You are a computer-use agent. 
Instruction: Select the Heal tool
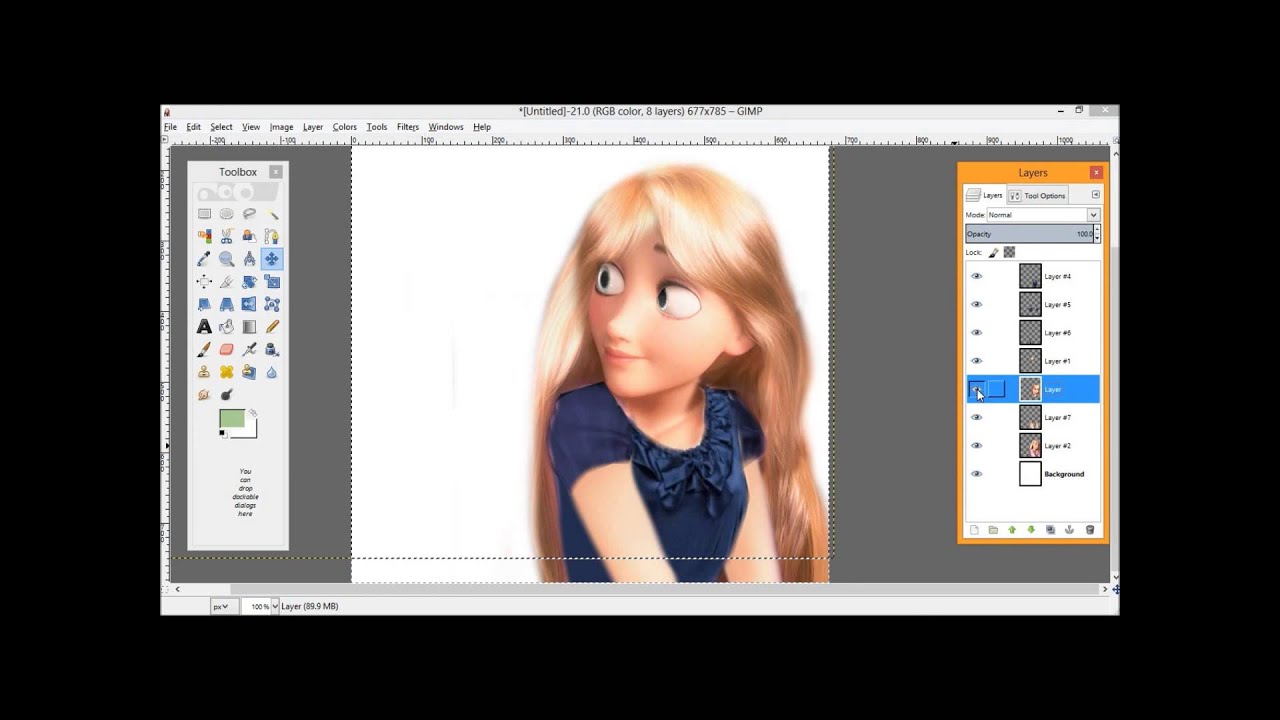pos(227,372)
